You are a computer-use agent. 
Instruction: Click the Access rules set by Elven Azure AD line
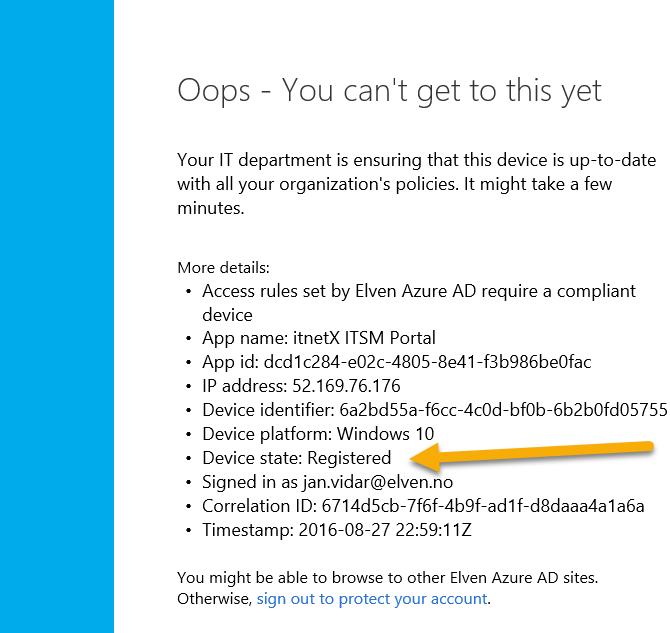tap(419, 291)
